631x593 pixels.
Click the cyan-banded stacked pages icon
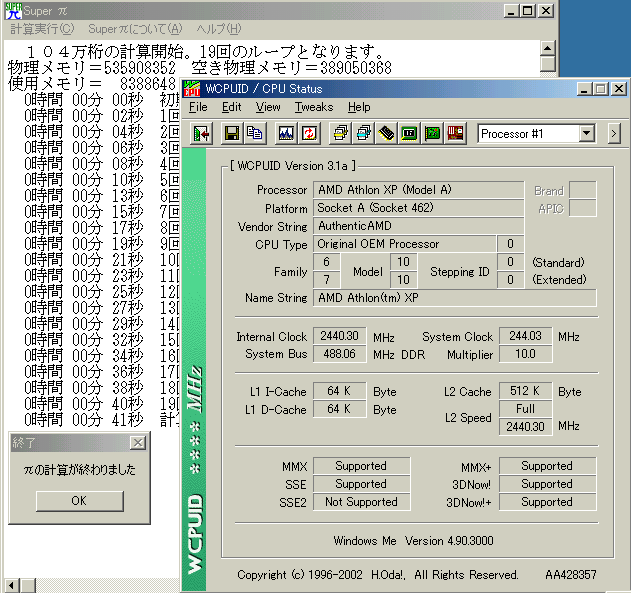(x=363, y=133)
